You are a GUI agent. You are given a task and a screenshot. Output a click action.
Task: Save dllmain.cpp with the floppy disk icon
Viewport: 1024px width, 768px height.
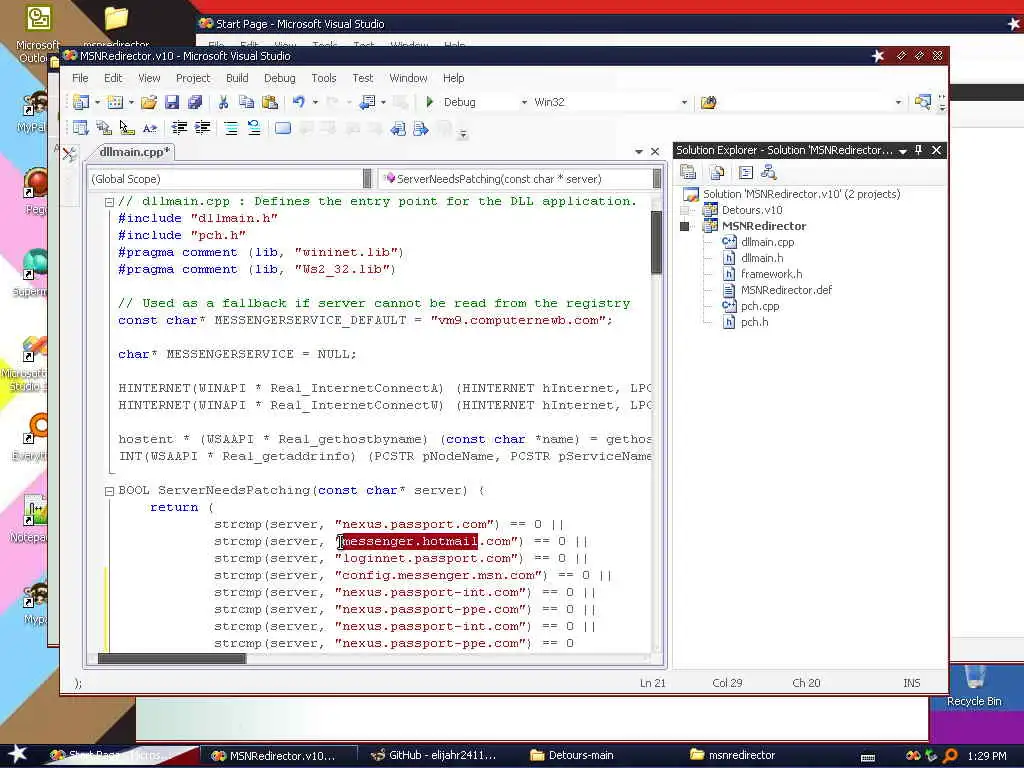tap(172, 102)
